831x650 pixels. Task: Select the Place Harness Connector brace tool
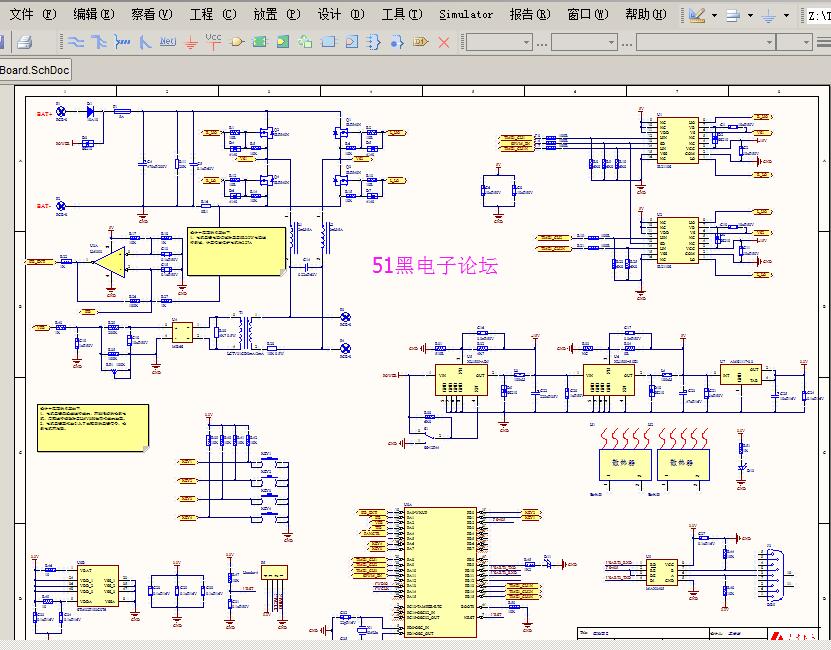tap(374, 42)
